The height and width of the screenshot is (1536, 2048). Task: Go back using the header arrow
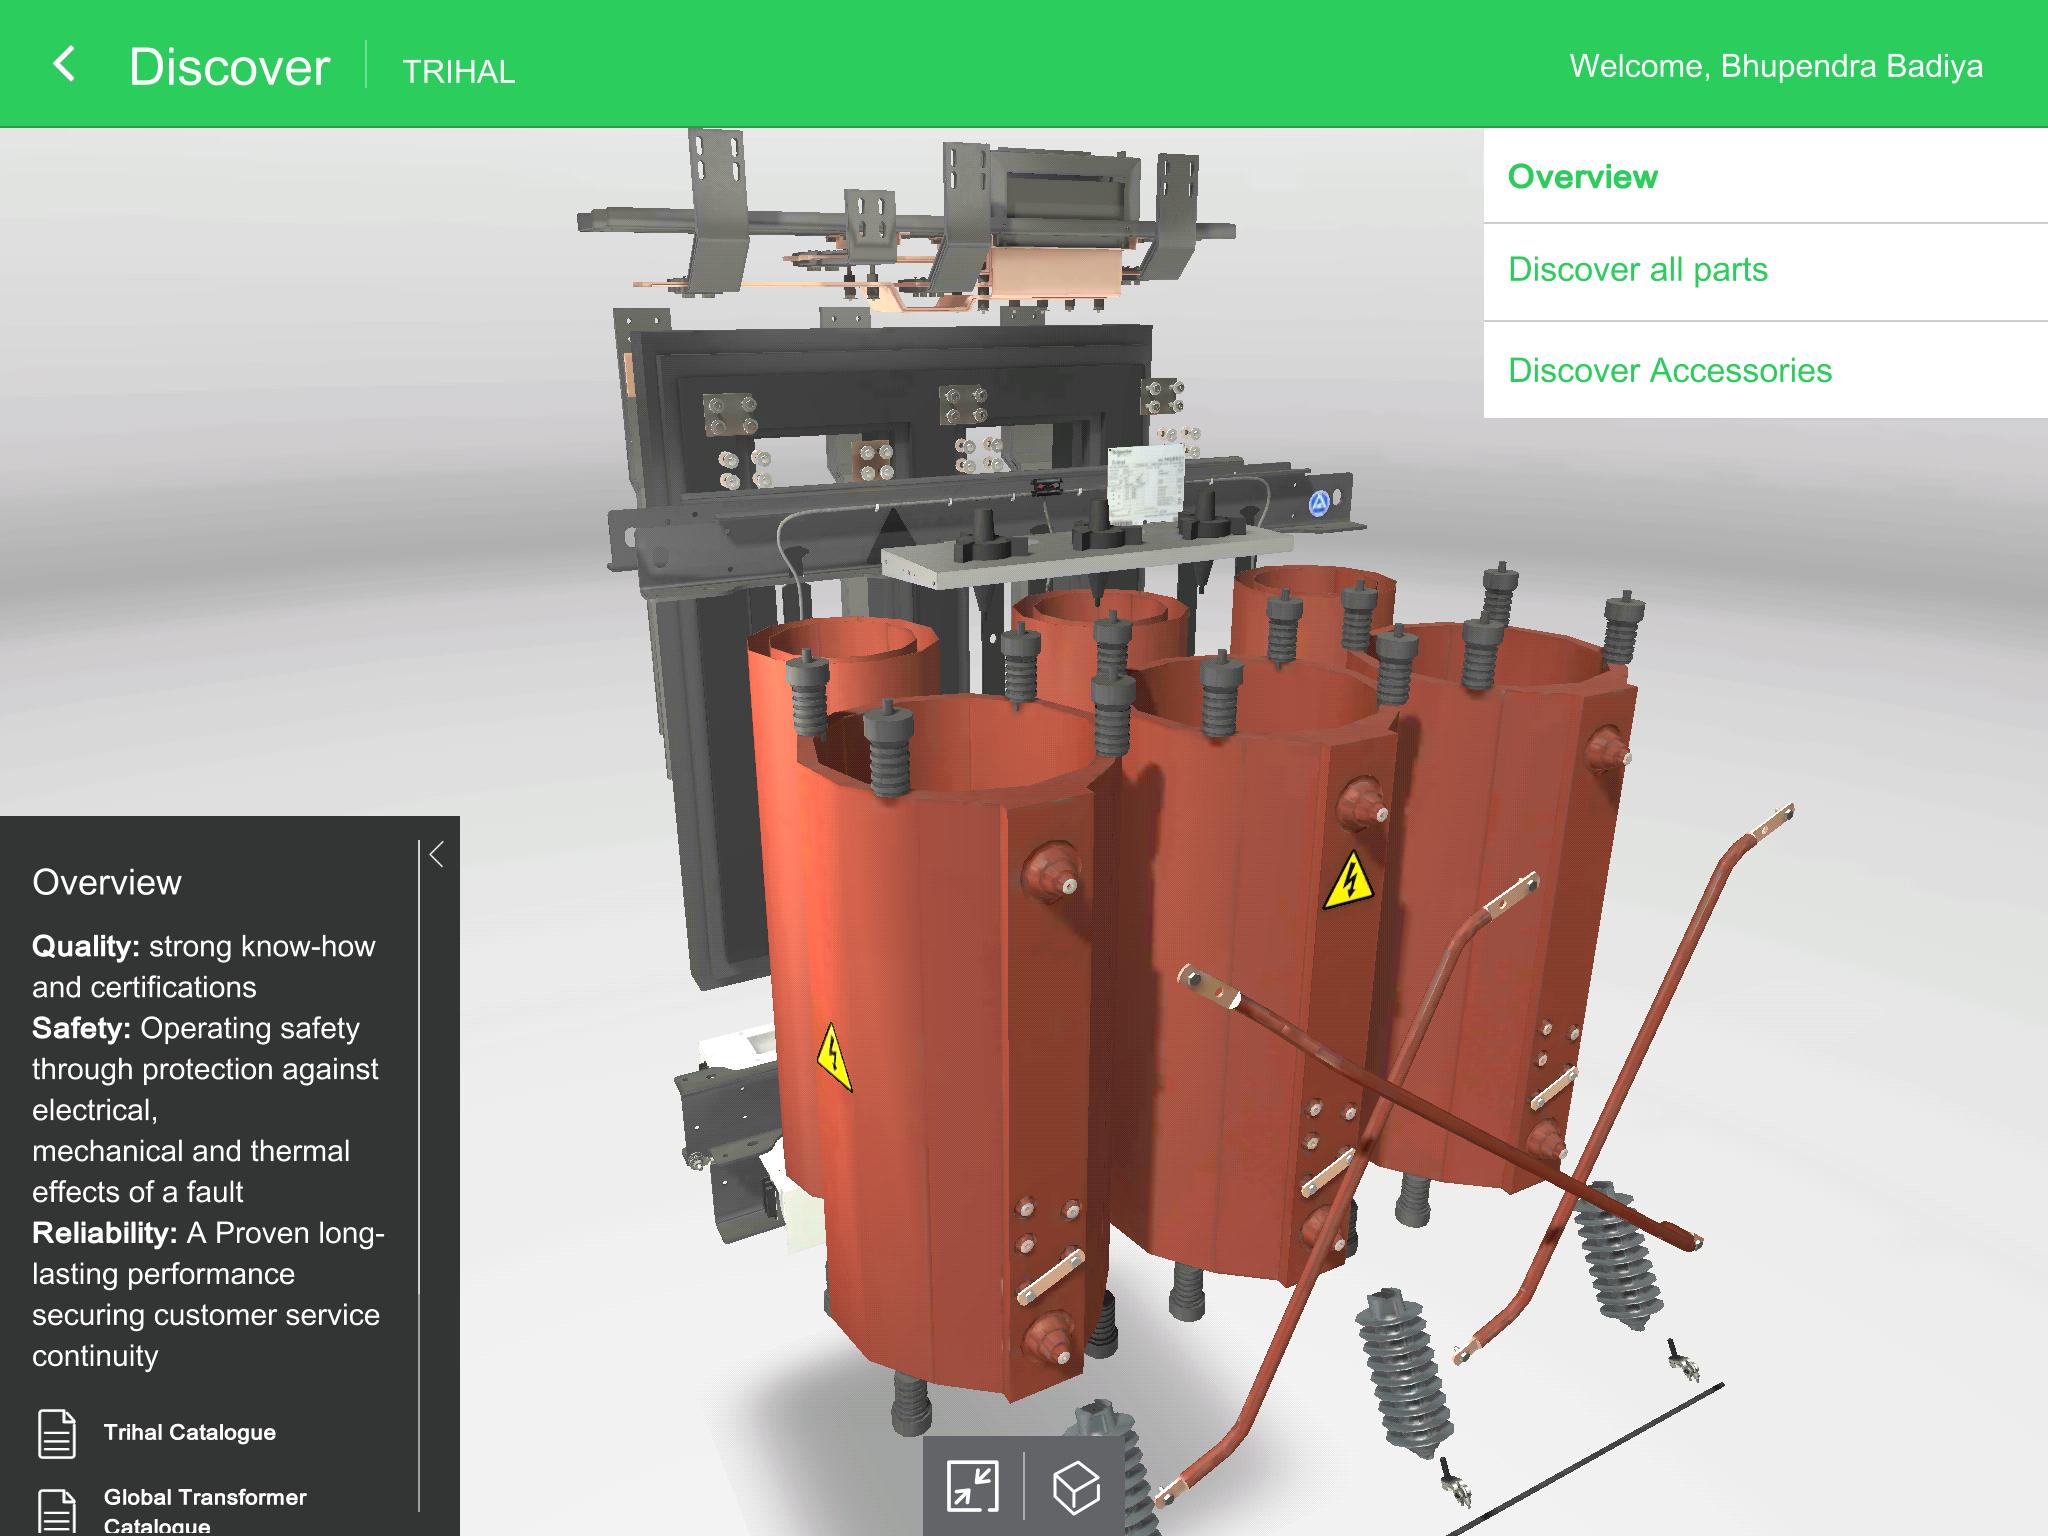(x=64, y=65)
